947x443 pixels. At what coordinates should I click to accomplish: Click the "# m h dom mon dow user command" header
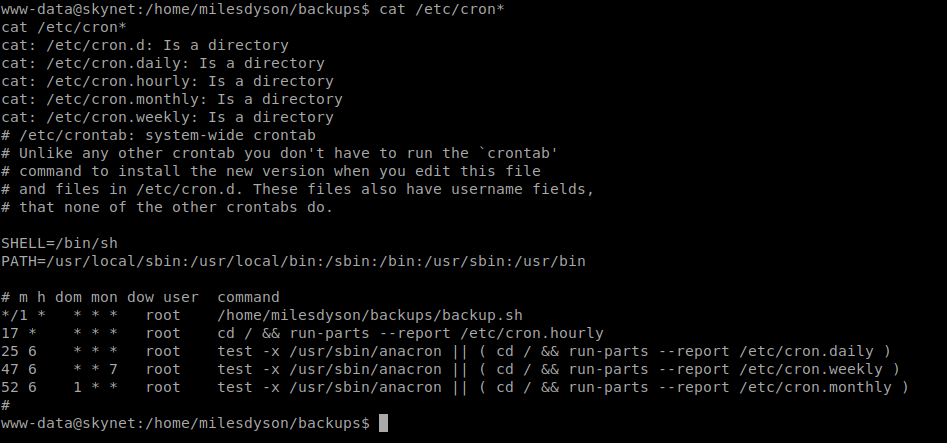[140, 297]
